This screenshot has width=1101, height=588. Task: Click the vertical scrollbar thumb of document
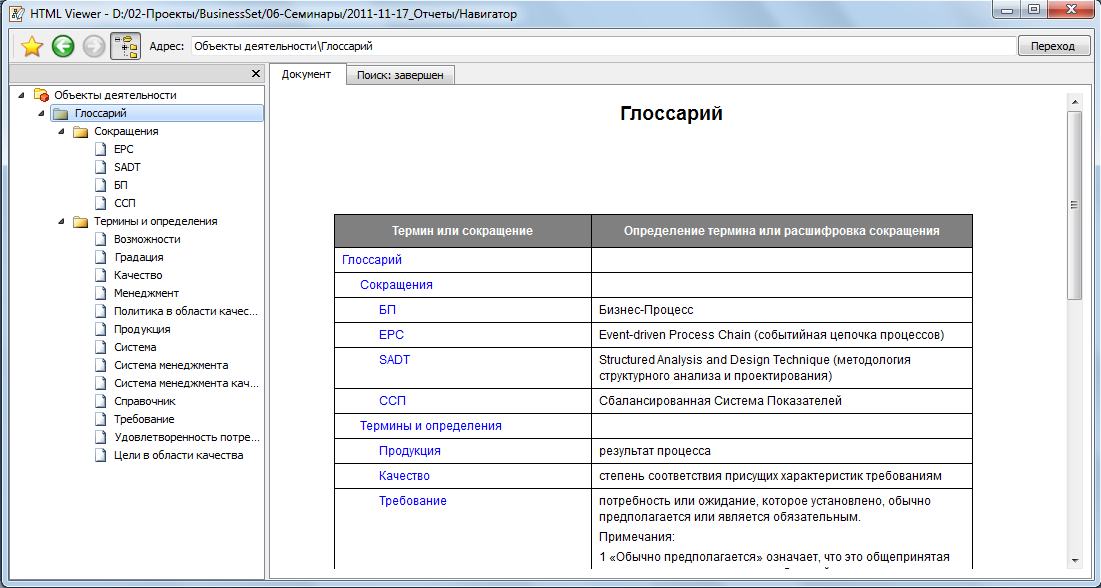pyautogui.click(x=1075, y=205)
